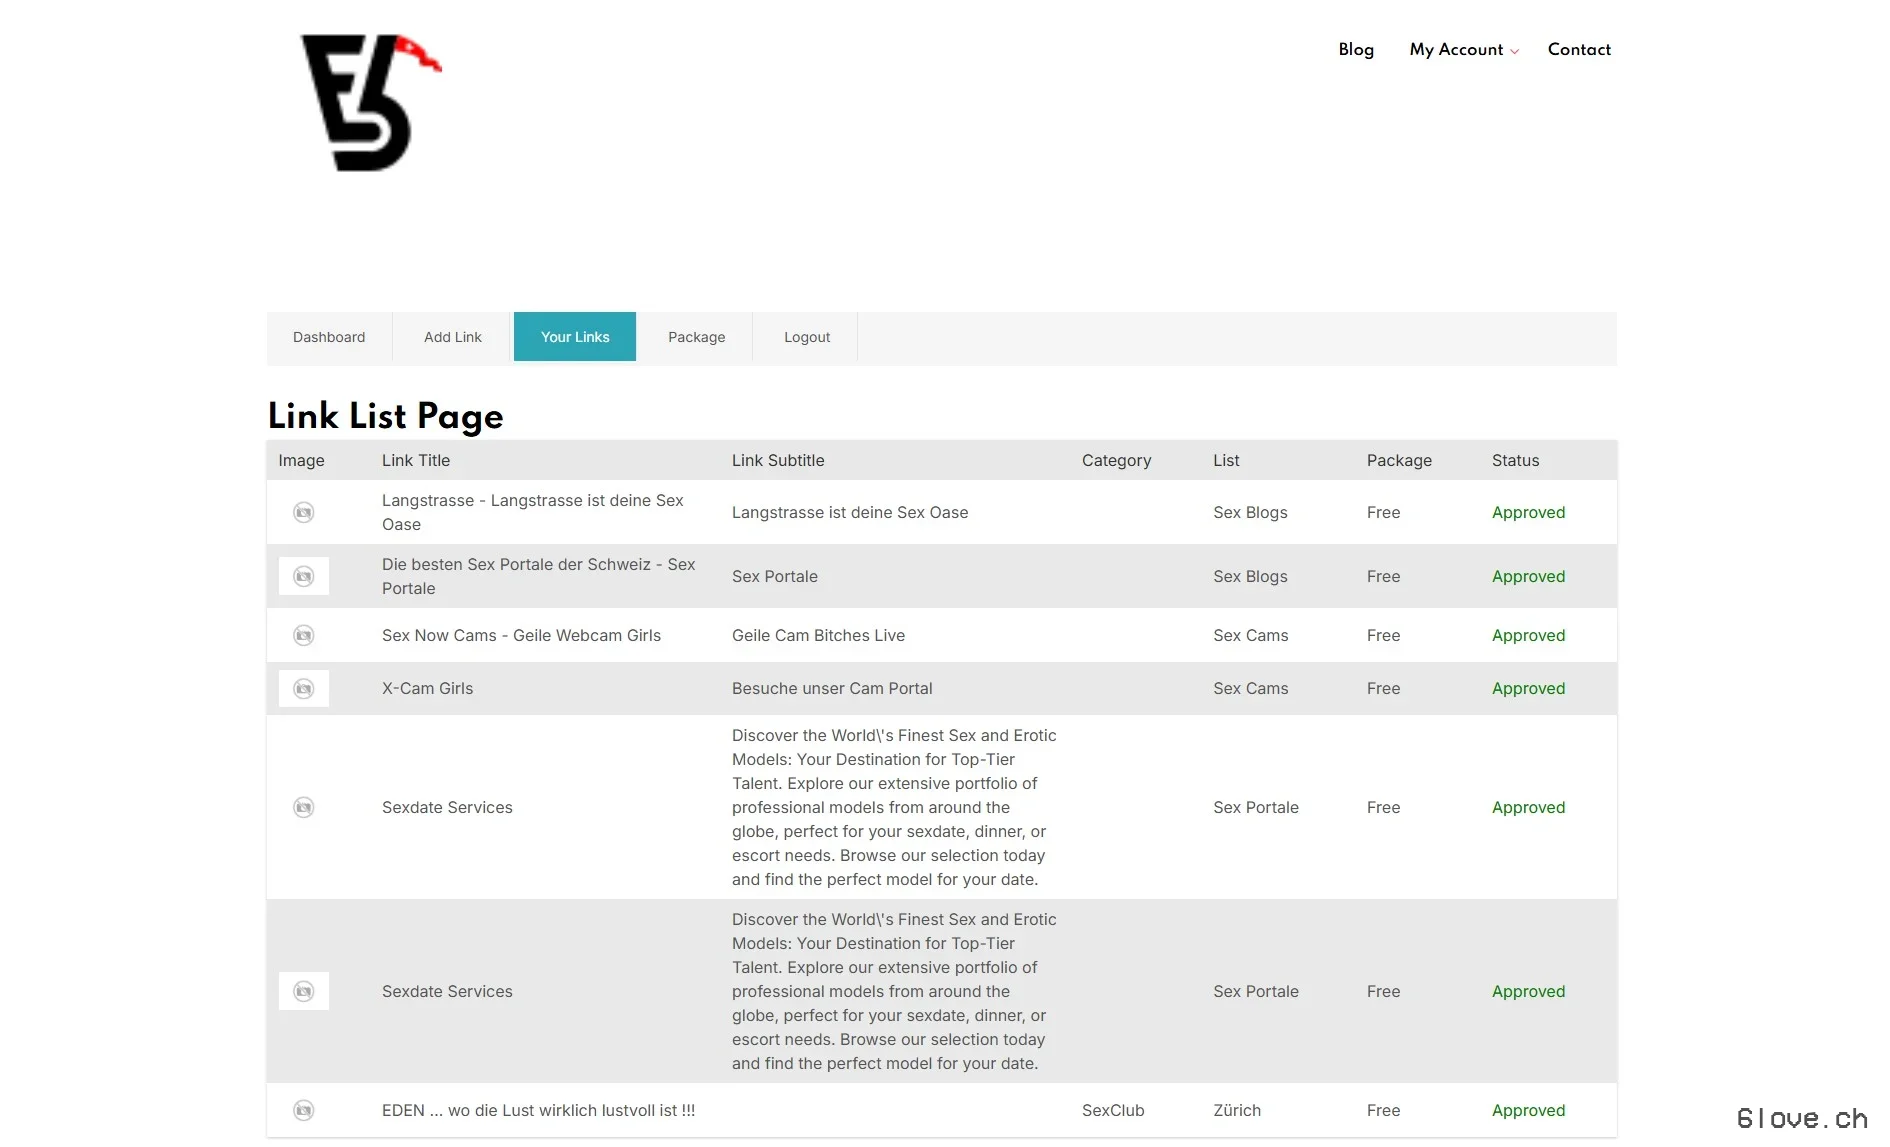Viewport: 1890px width, 1147px height.
Task: Click Approved status in the X-Cam Girls row
Action: (1528, 688)
